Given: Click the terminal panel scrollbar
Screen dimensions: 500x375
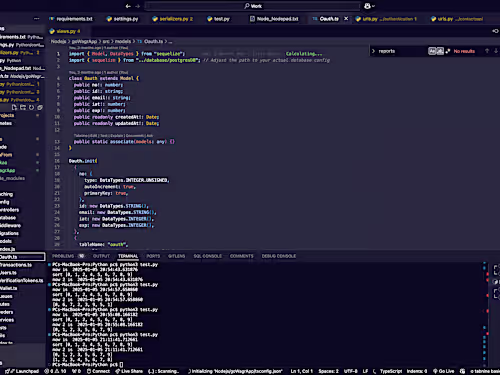Looking at the screenshot, I should (x=485, y=313).
